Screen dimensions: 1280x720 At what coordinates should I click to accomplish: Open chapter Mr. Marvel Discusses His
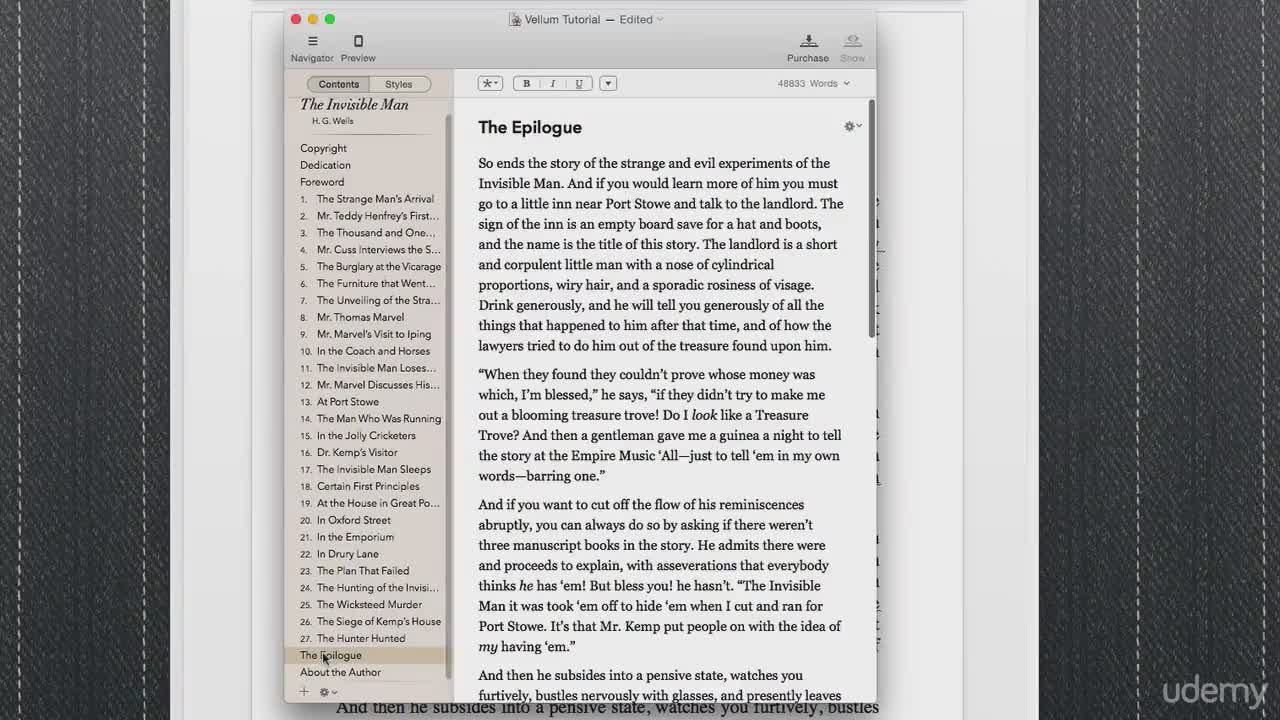378,385
